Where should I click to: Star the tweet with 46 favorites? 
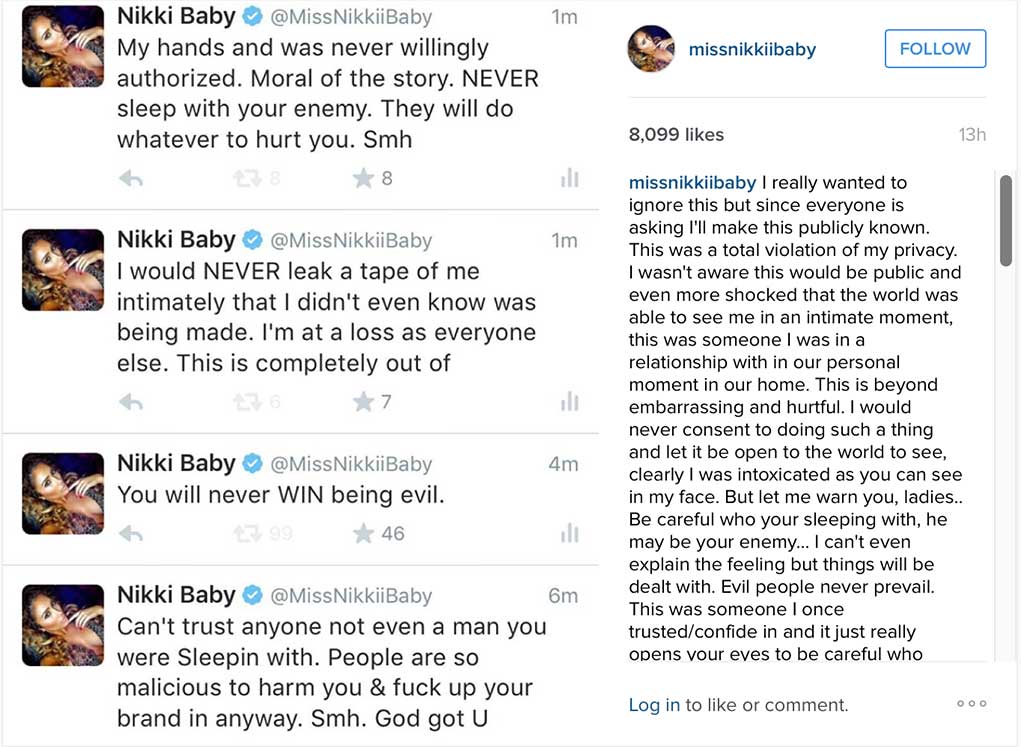point(363,534)
